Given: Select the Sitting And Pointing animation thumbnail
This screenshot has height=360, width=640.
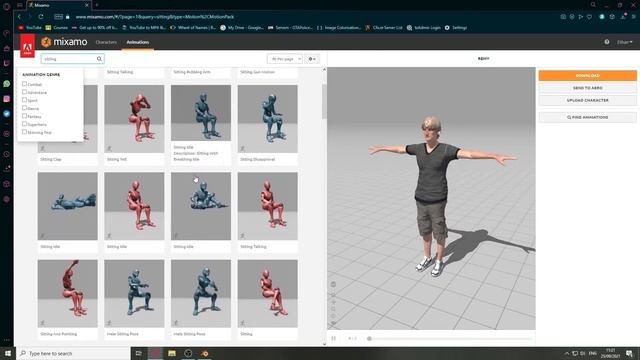Looking at the screenshot, I should tap(68, 293).
